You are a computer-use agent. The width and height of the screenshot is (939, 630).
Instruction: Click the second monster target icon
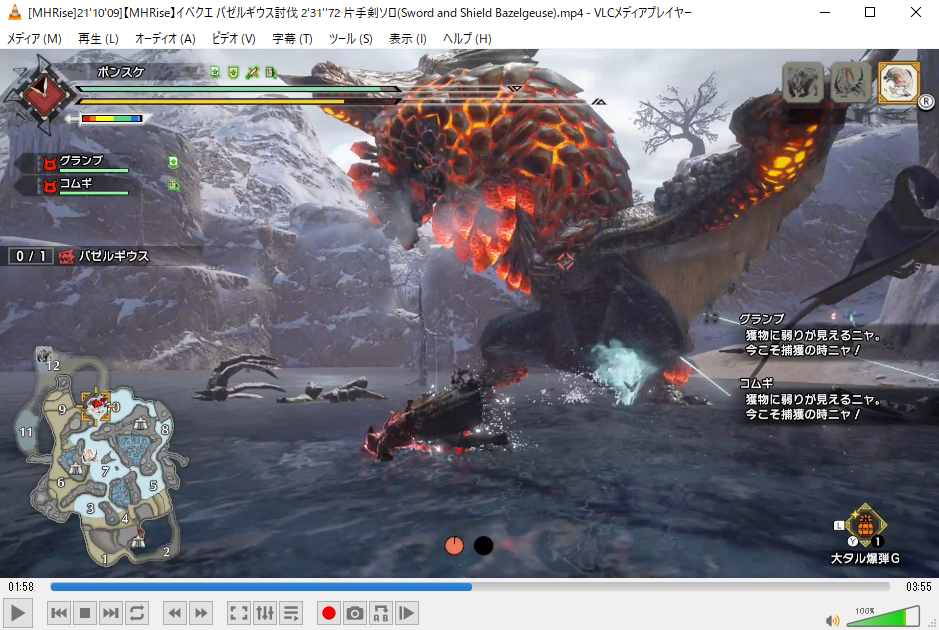pos(850,83)
